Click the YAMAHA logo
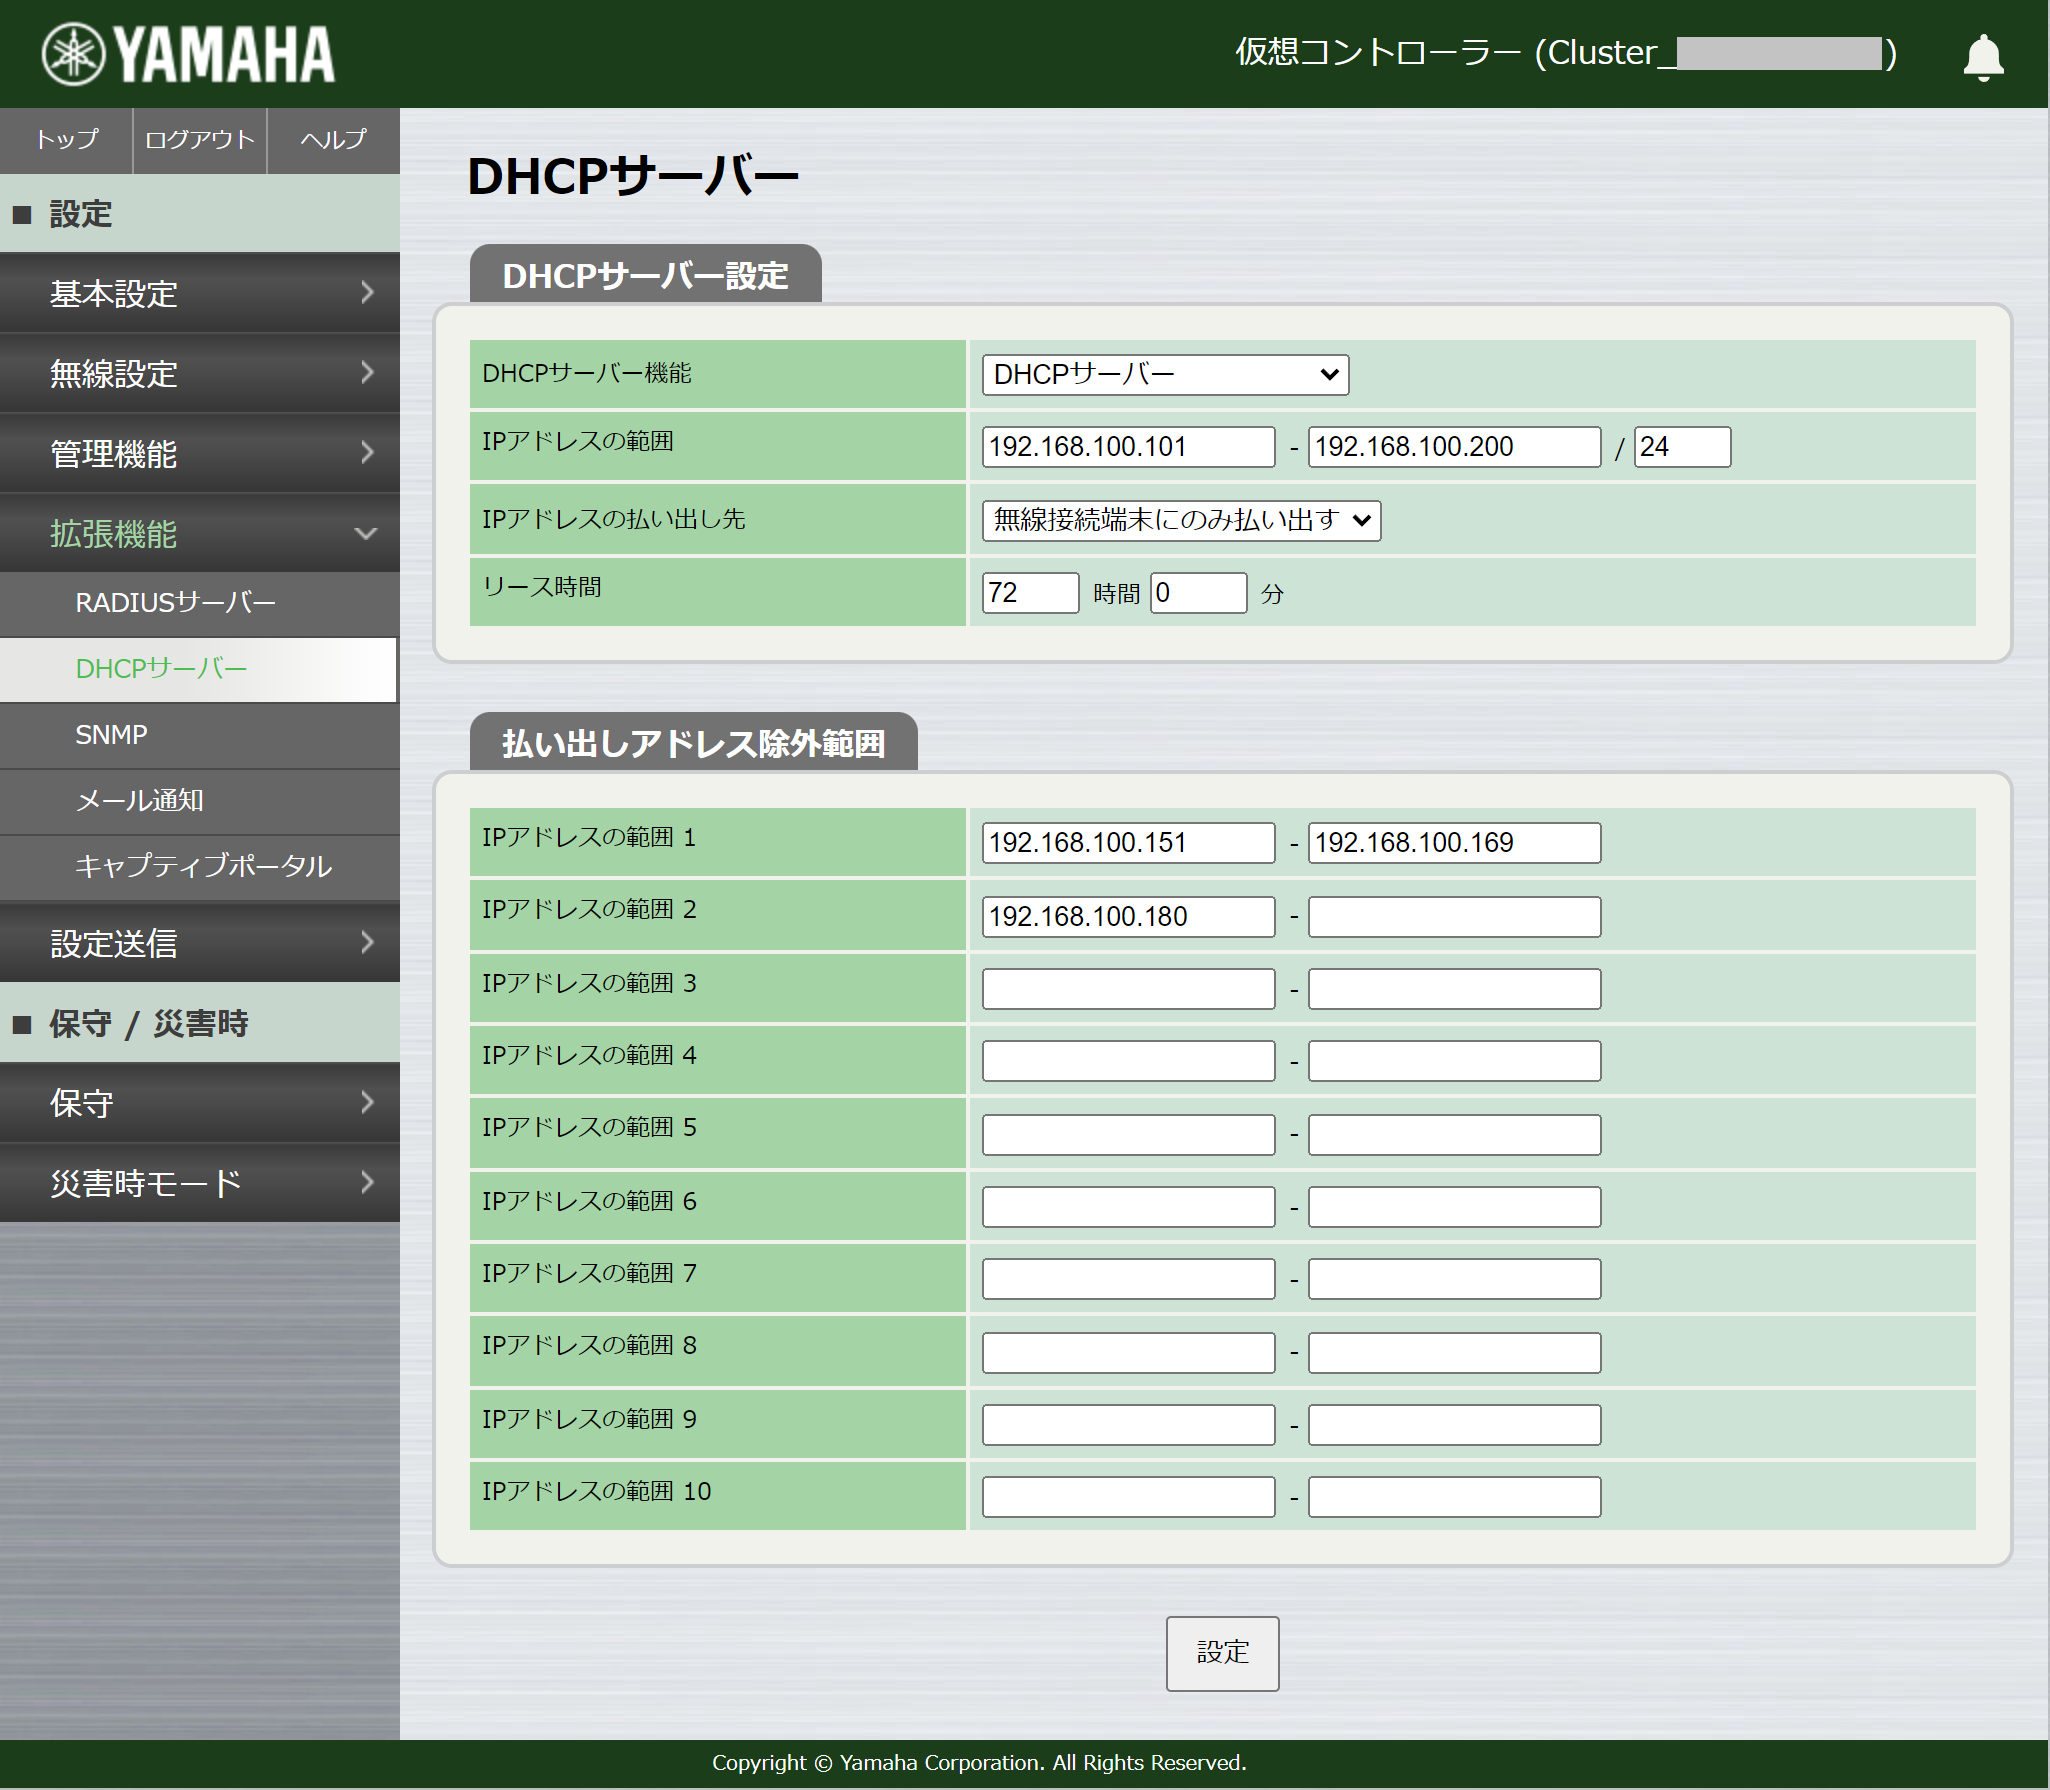This screenshot has height=1790, width=2050. (x=188, y=53)
